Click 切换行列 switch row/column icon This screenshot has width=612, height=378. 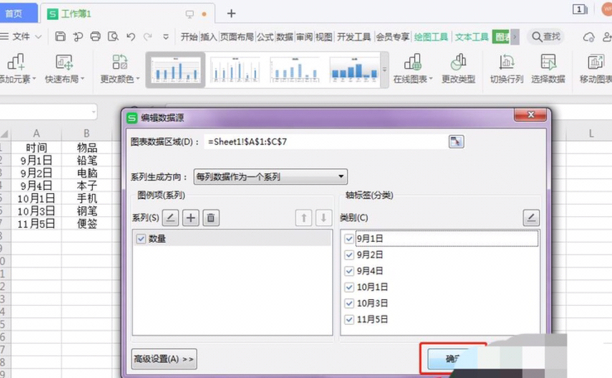(x=507, y=69)
